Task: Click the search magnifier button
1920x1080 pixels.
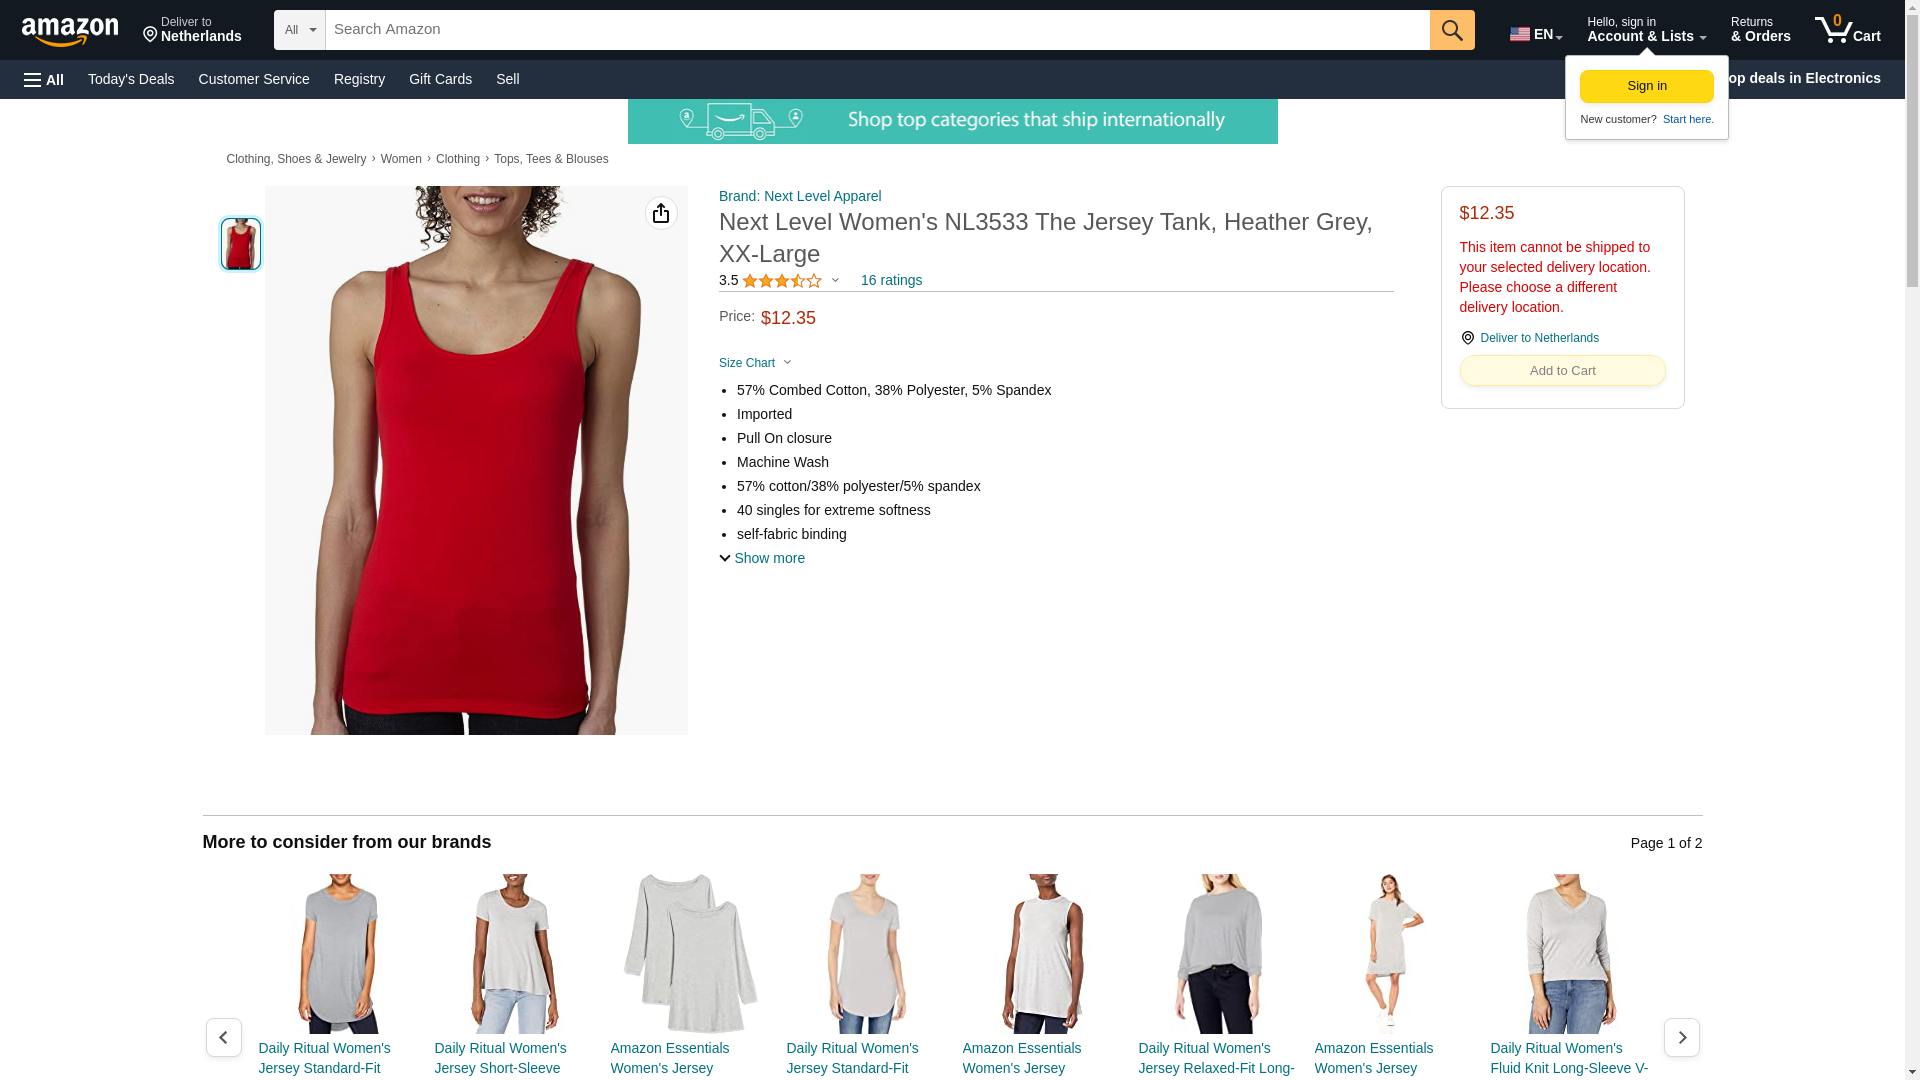Action: (x=1452, y=30)
